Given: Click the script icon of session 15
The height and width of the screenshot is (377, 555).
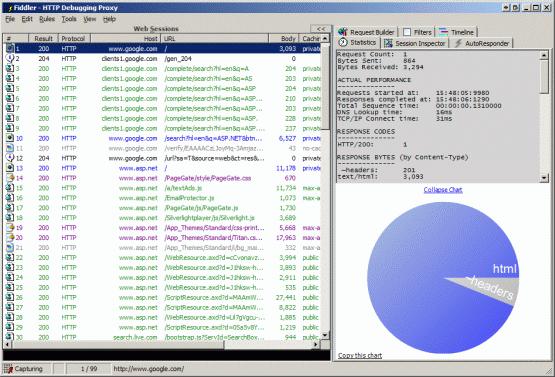Looking at the screenshot, I should 10,187.
